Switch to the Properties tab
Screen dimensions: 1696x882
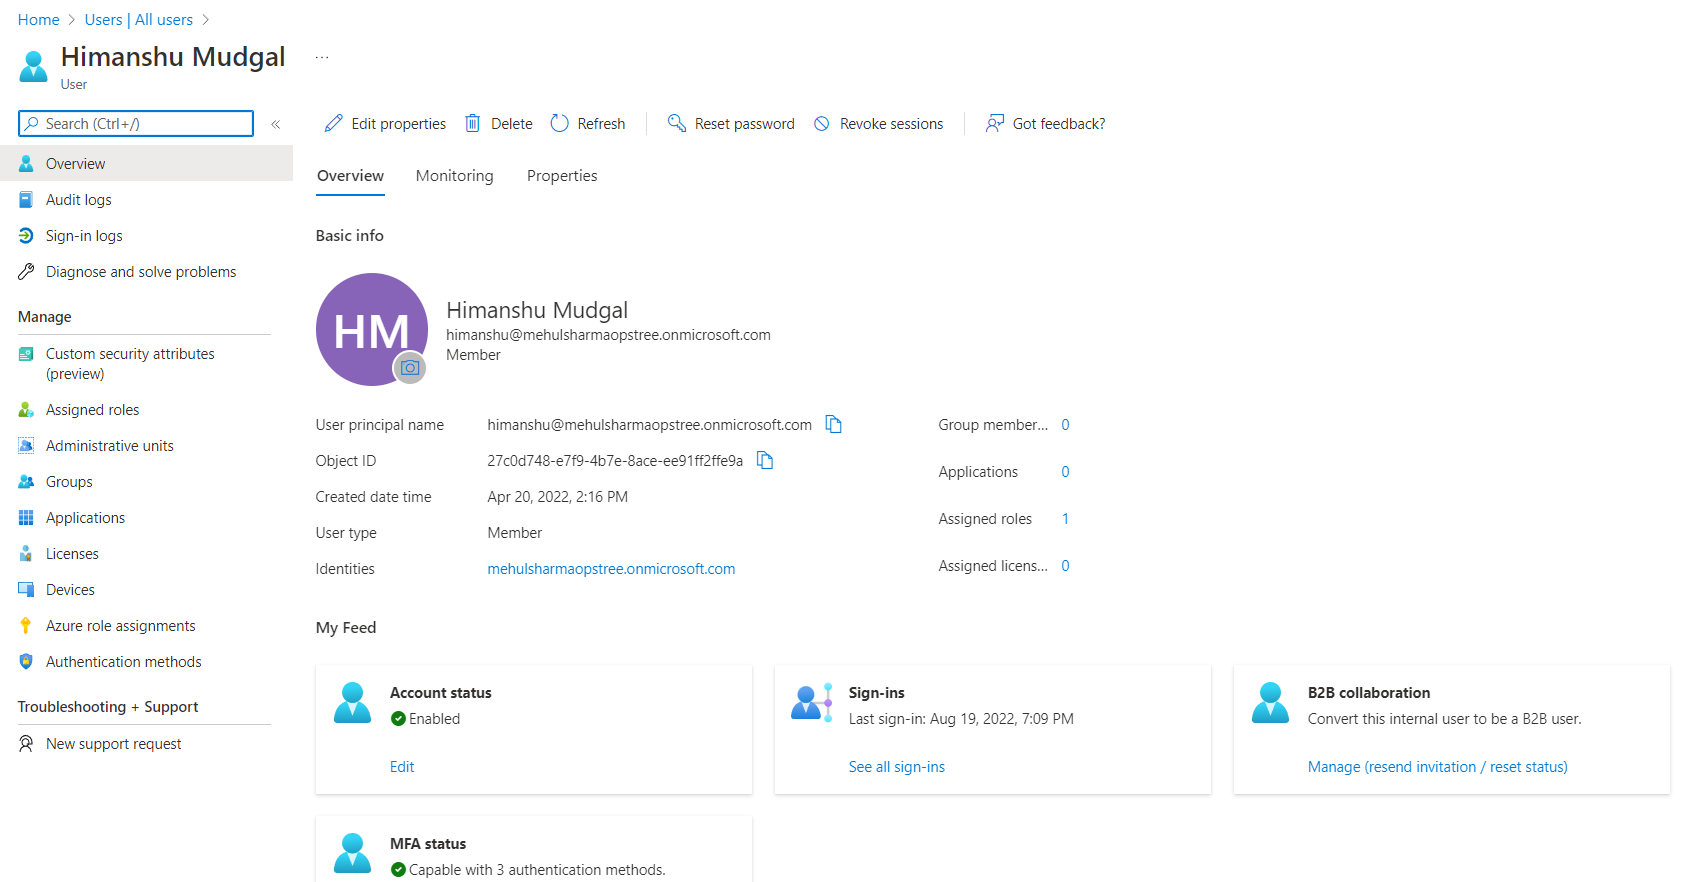[x=562, y=176]
